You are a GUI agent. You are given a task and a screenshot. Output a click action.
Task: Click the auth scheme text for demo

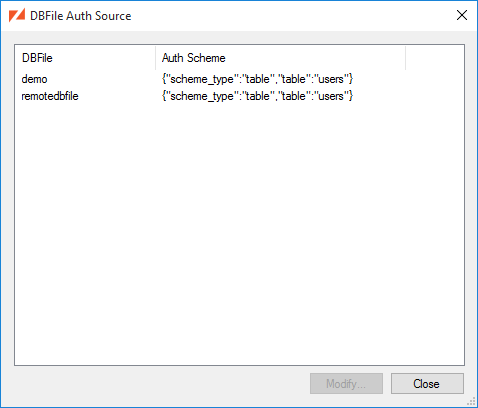point(257,79)
